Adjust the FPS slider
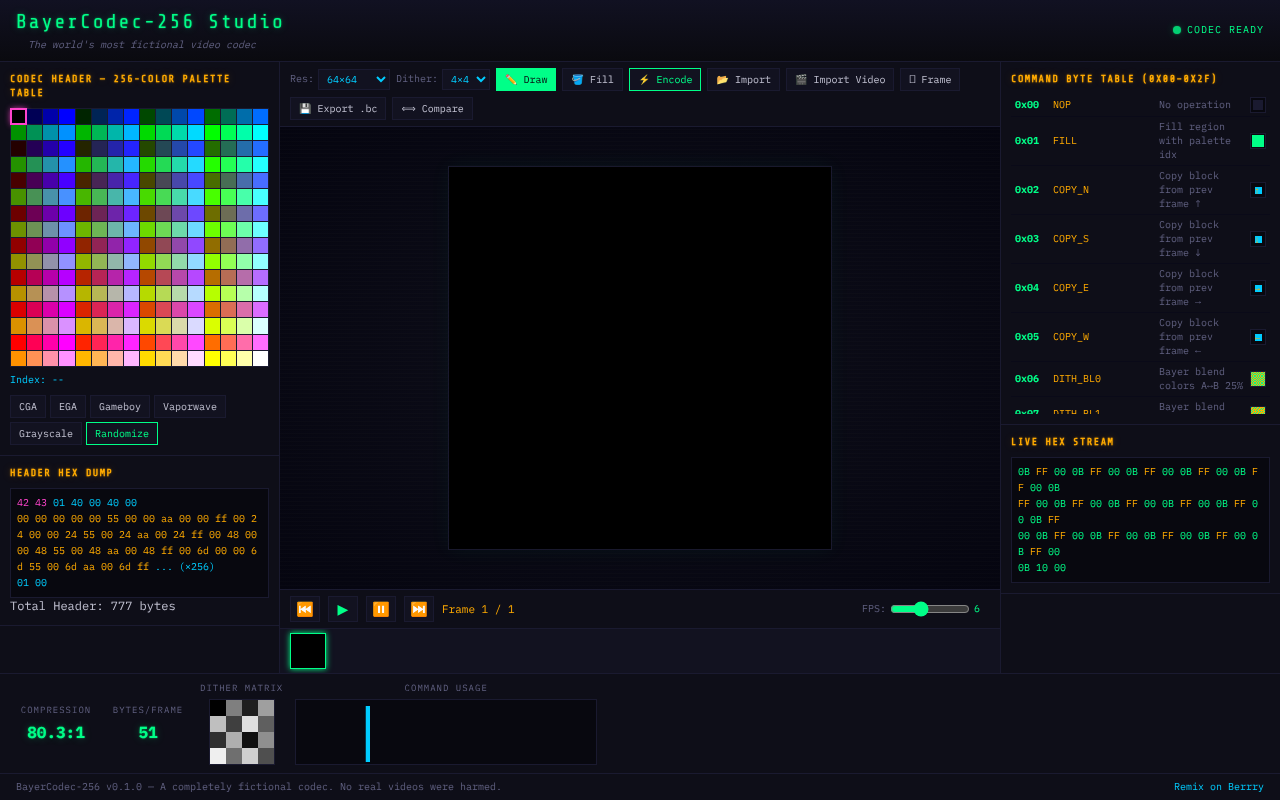Screen dimensions: 1280x800 coord(930,609)
